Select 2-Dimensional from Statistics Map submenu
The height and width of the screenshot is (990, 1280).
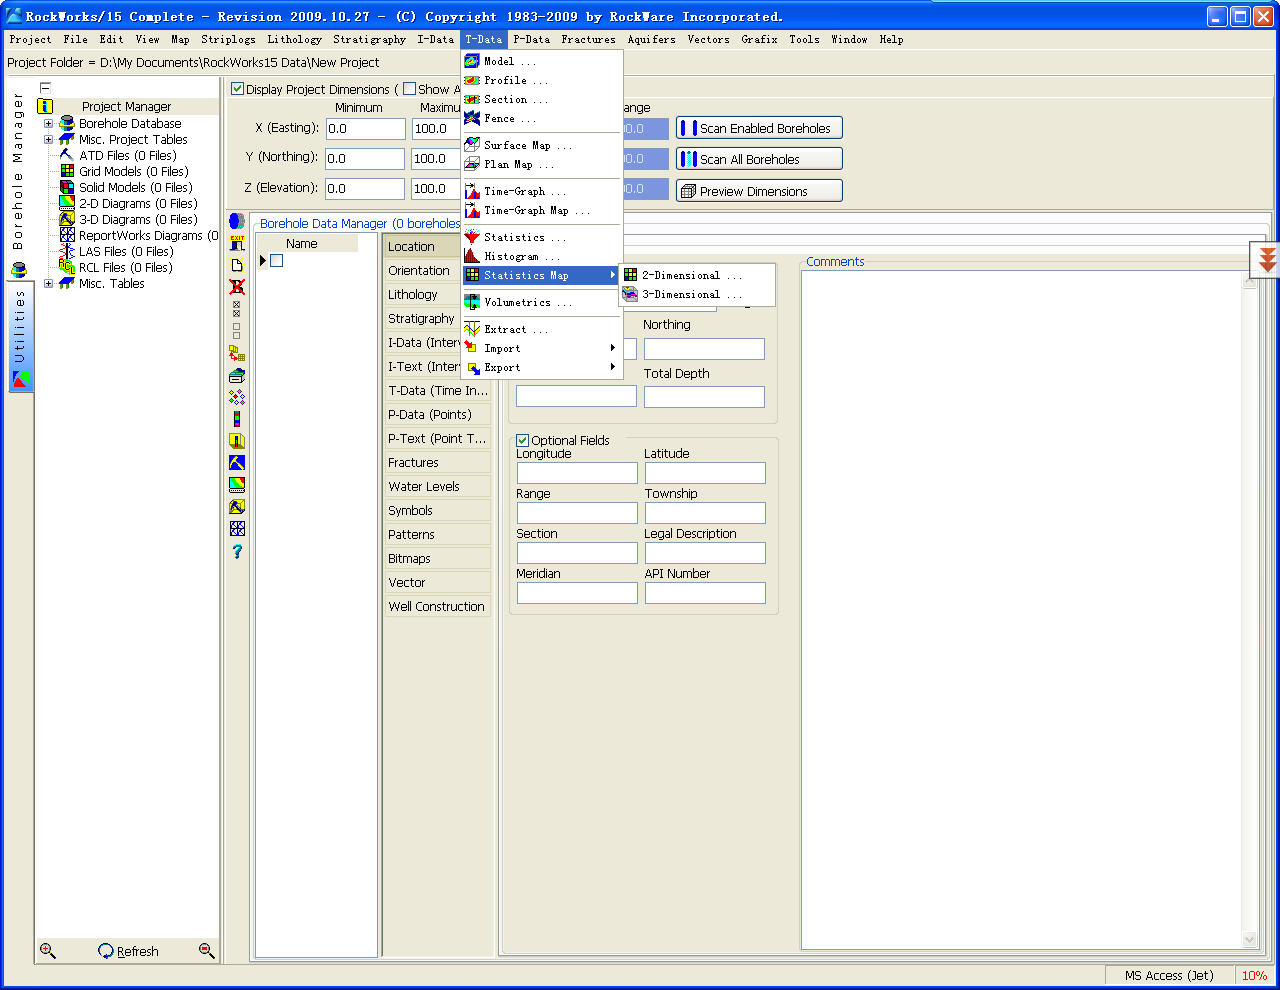pyautogui.click(x=697, y=275)
